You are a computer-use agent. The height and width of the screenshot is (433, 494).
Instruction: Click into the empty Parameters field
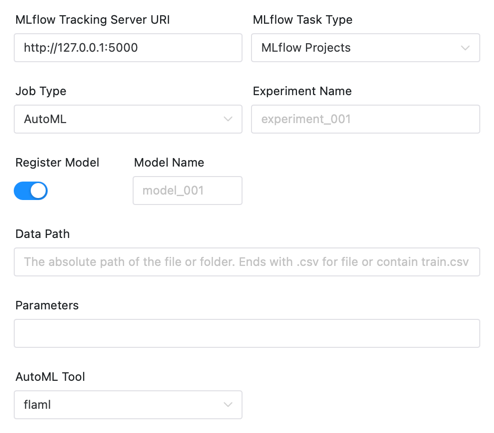pyautogui.click(x=247, y=333)
